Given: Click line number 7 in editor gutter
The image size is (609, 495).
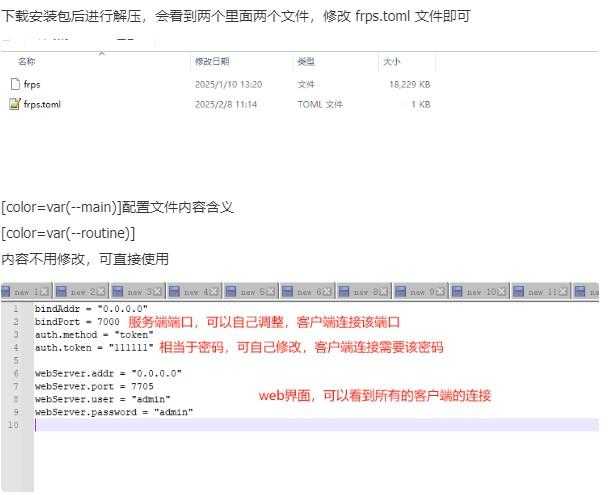Looking at the screenshot, I should [16, 385].
